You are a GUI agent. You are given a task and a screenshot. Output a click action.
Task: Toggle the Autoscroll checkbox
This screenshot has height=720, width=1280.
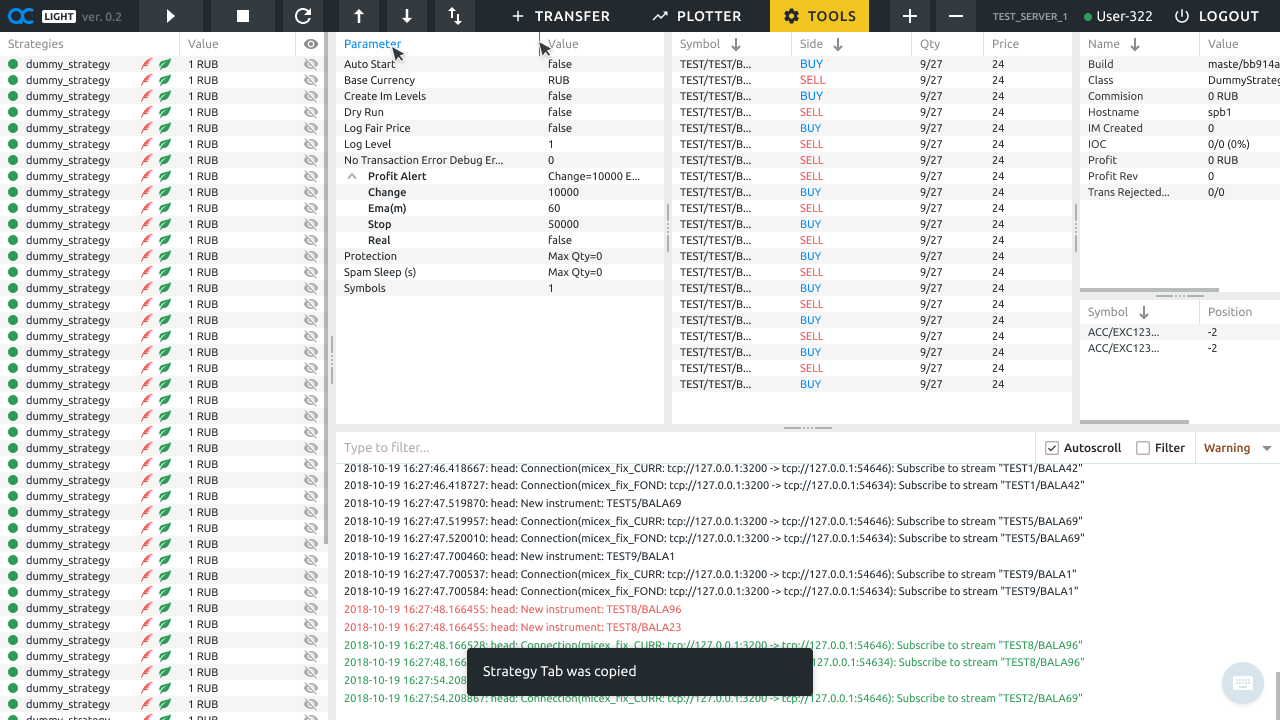click(1051, 448)
